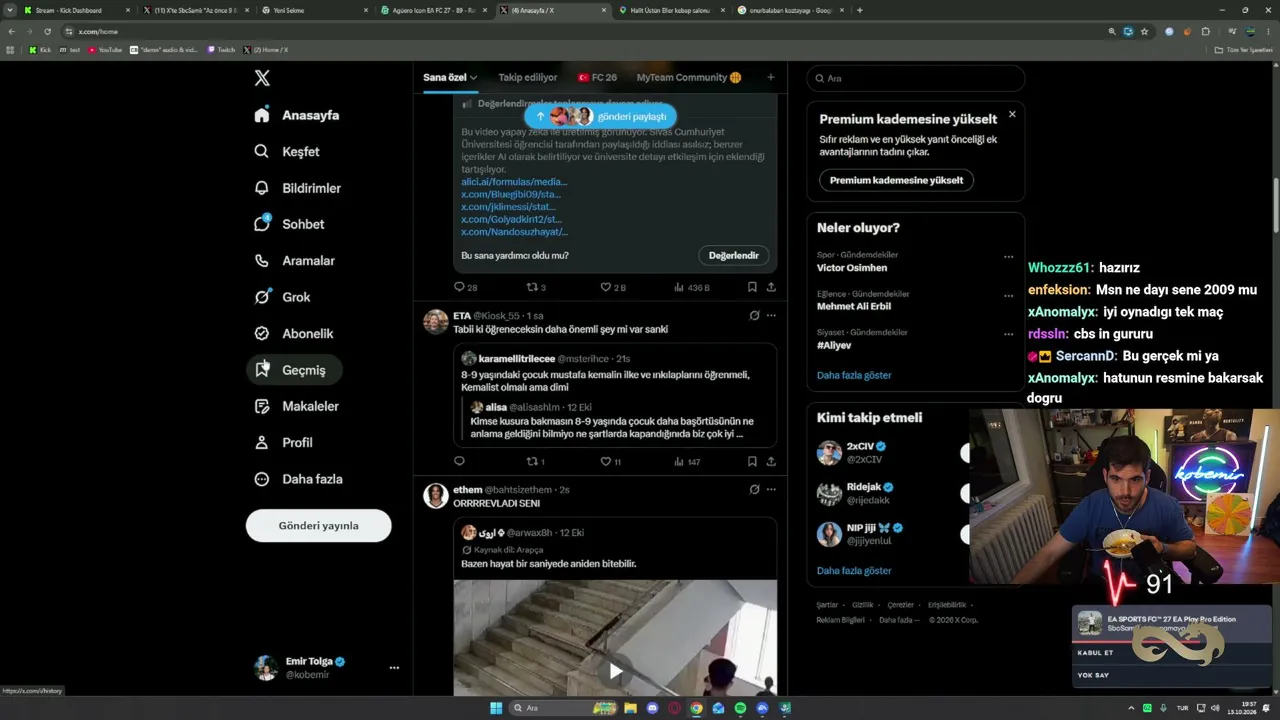Image resolution: width=1280 pixels, height=720 pixels.
Task: Click Daha fazla göster under Neler oluyor?
Action: click(854, 375)
